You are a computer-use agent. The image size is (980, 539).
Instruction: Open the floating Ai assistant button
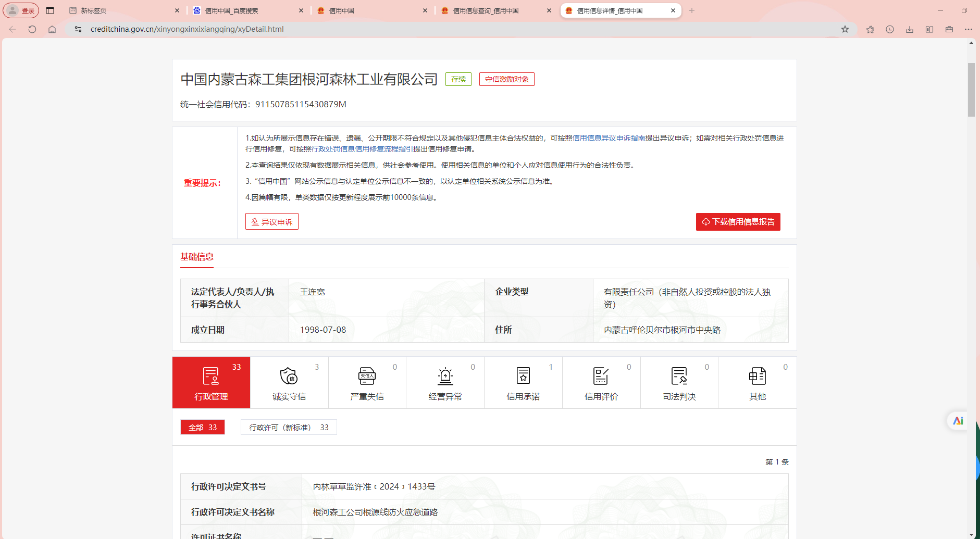pos(958,421)
